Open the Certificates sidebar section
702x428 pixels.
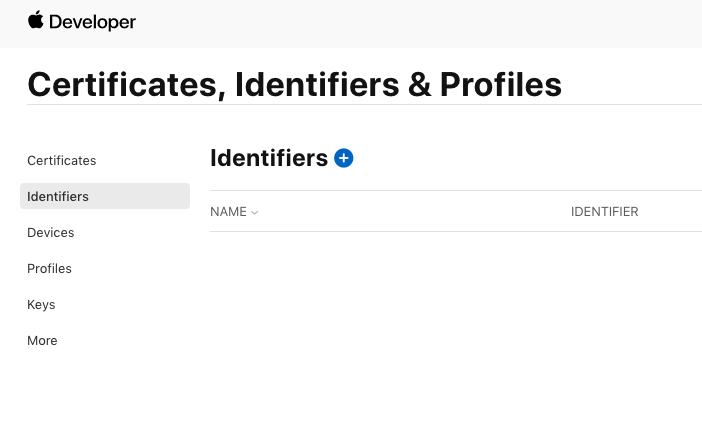coord(62,160)
